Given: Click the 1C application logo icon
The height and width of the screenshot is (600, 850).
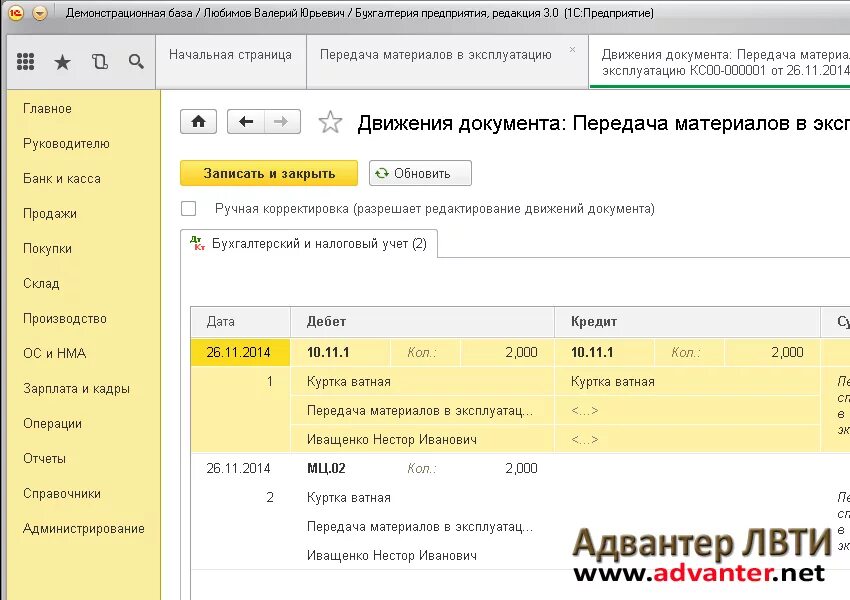Looking at the screenshot, I should (16, 12).
